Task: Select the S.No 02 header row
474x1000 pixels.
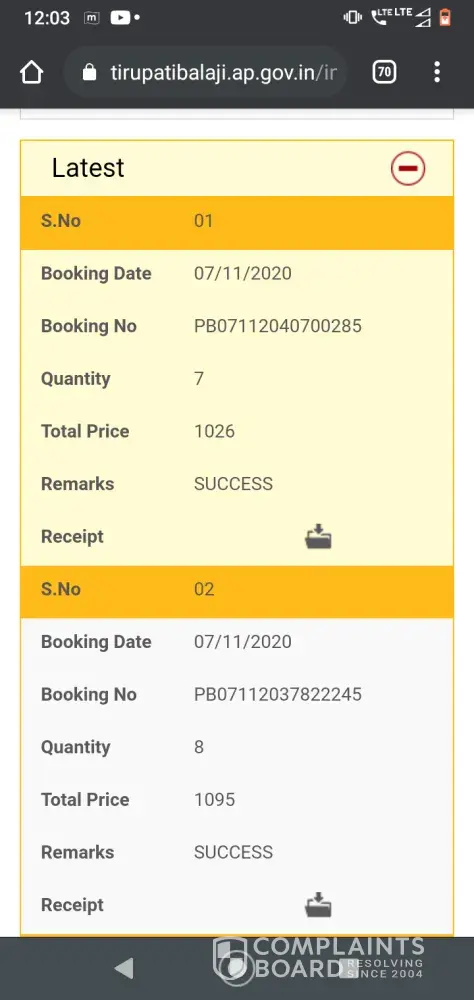Action: point(237,591)
